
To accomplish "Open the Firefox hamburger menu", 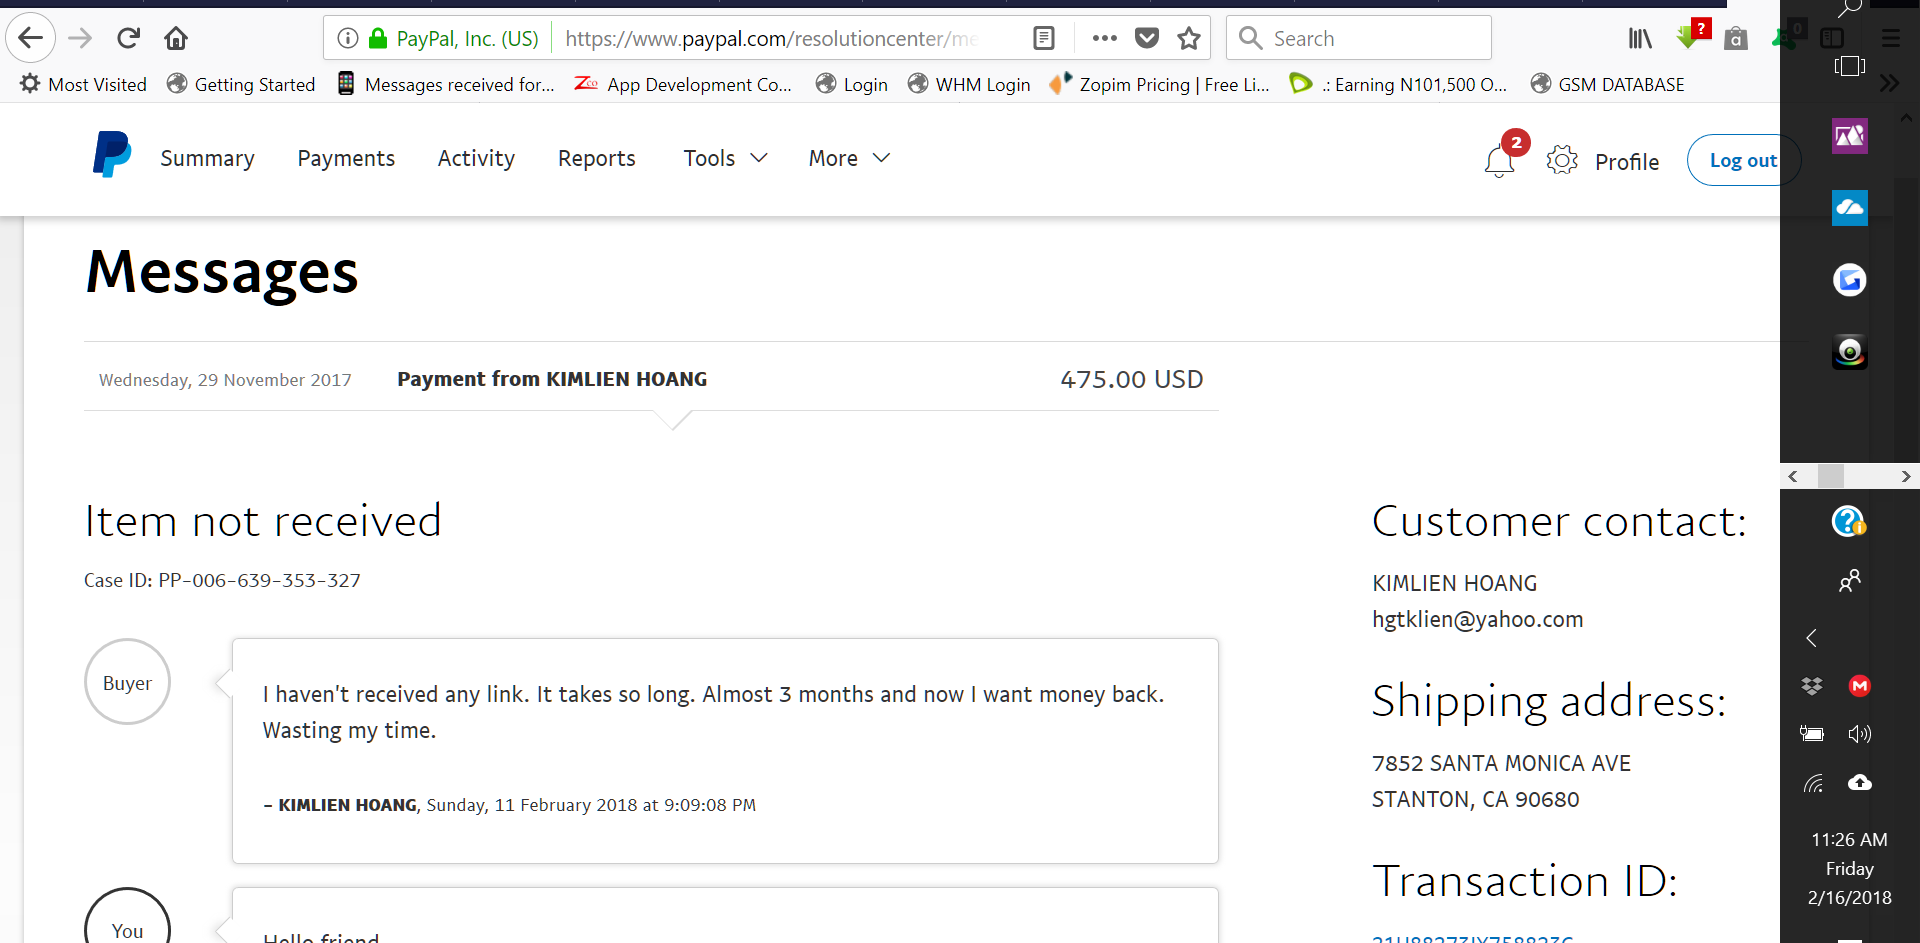I will tap(1890, 38).
